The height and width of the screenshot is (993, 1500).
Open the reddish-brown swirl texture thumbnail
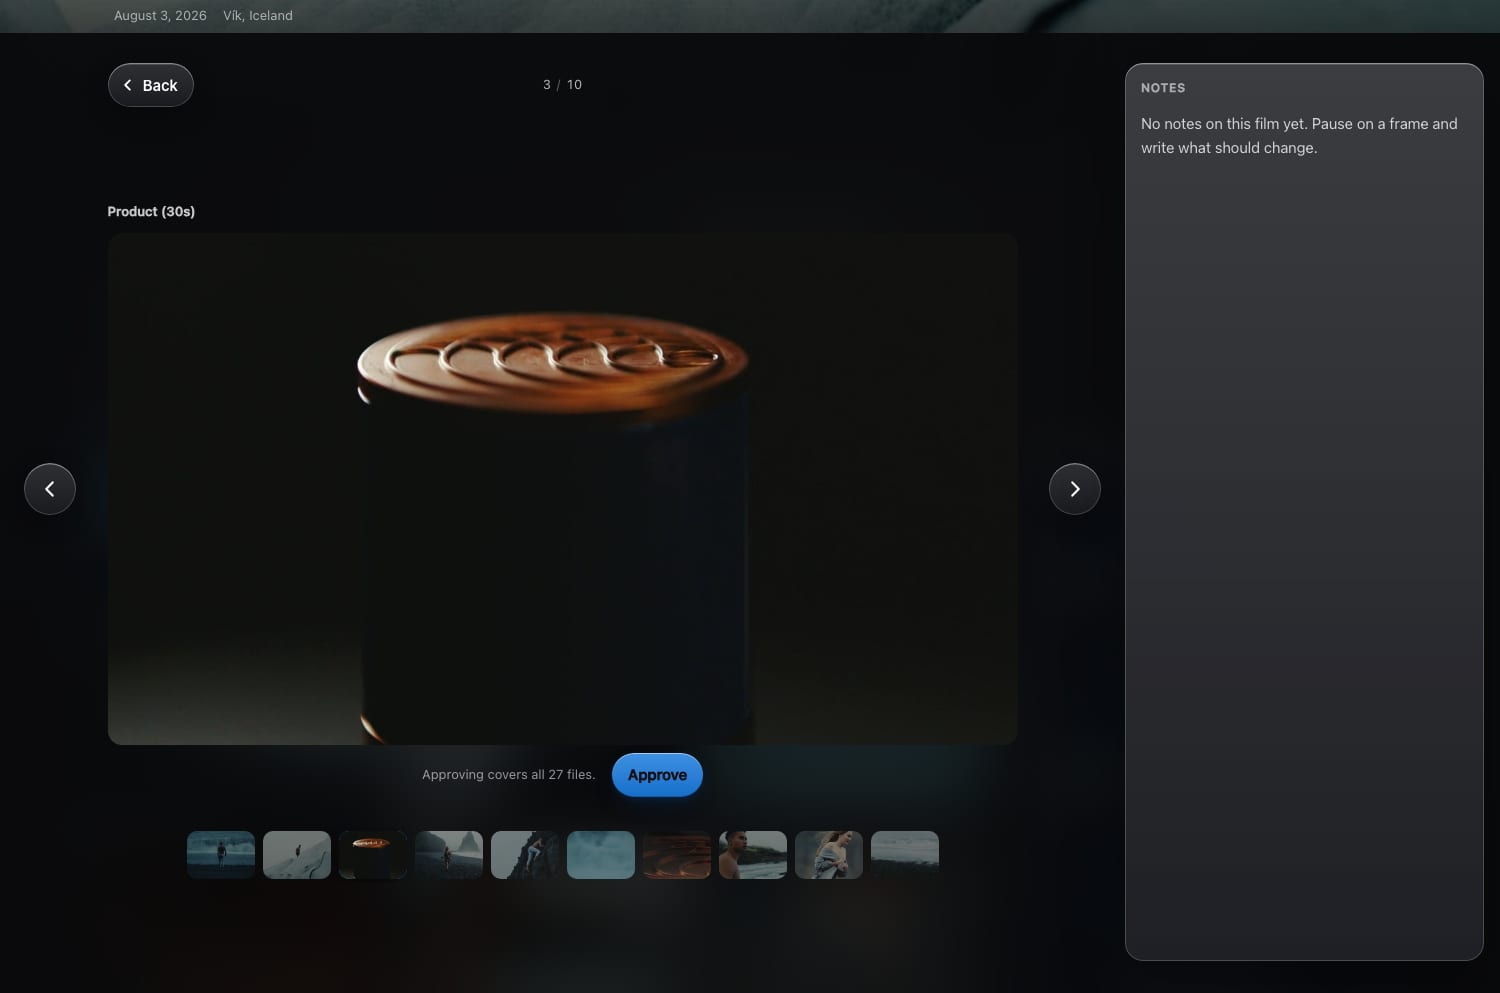tap(677, 855)
